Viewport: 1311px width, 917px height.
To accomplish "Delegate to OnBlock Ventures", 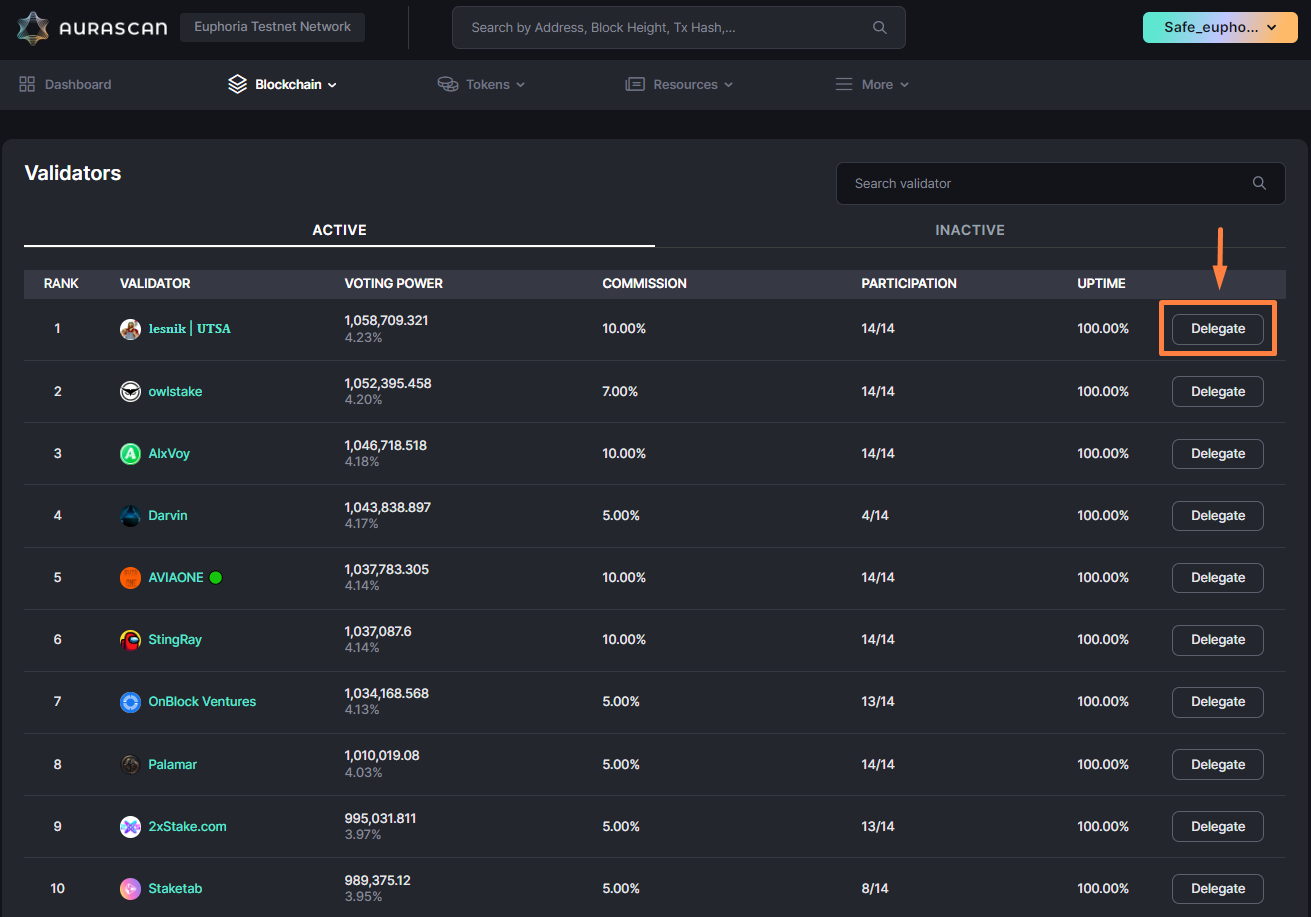I will click(1218, 702).
